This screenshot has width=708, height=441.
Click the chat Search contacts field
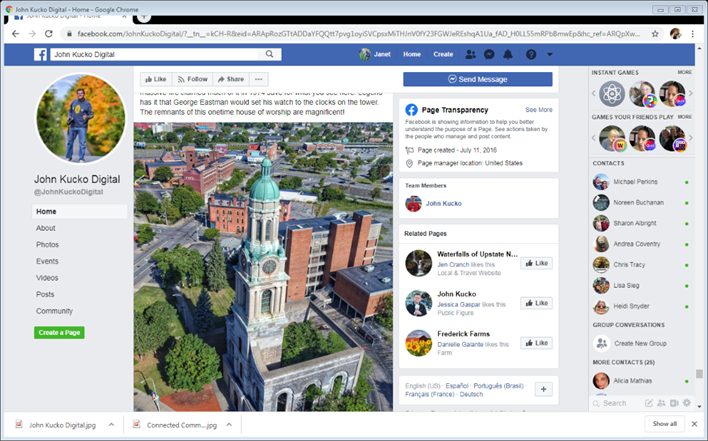616,404
